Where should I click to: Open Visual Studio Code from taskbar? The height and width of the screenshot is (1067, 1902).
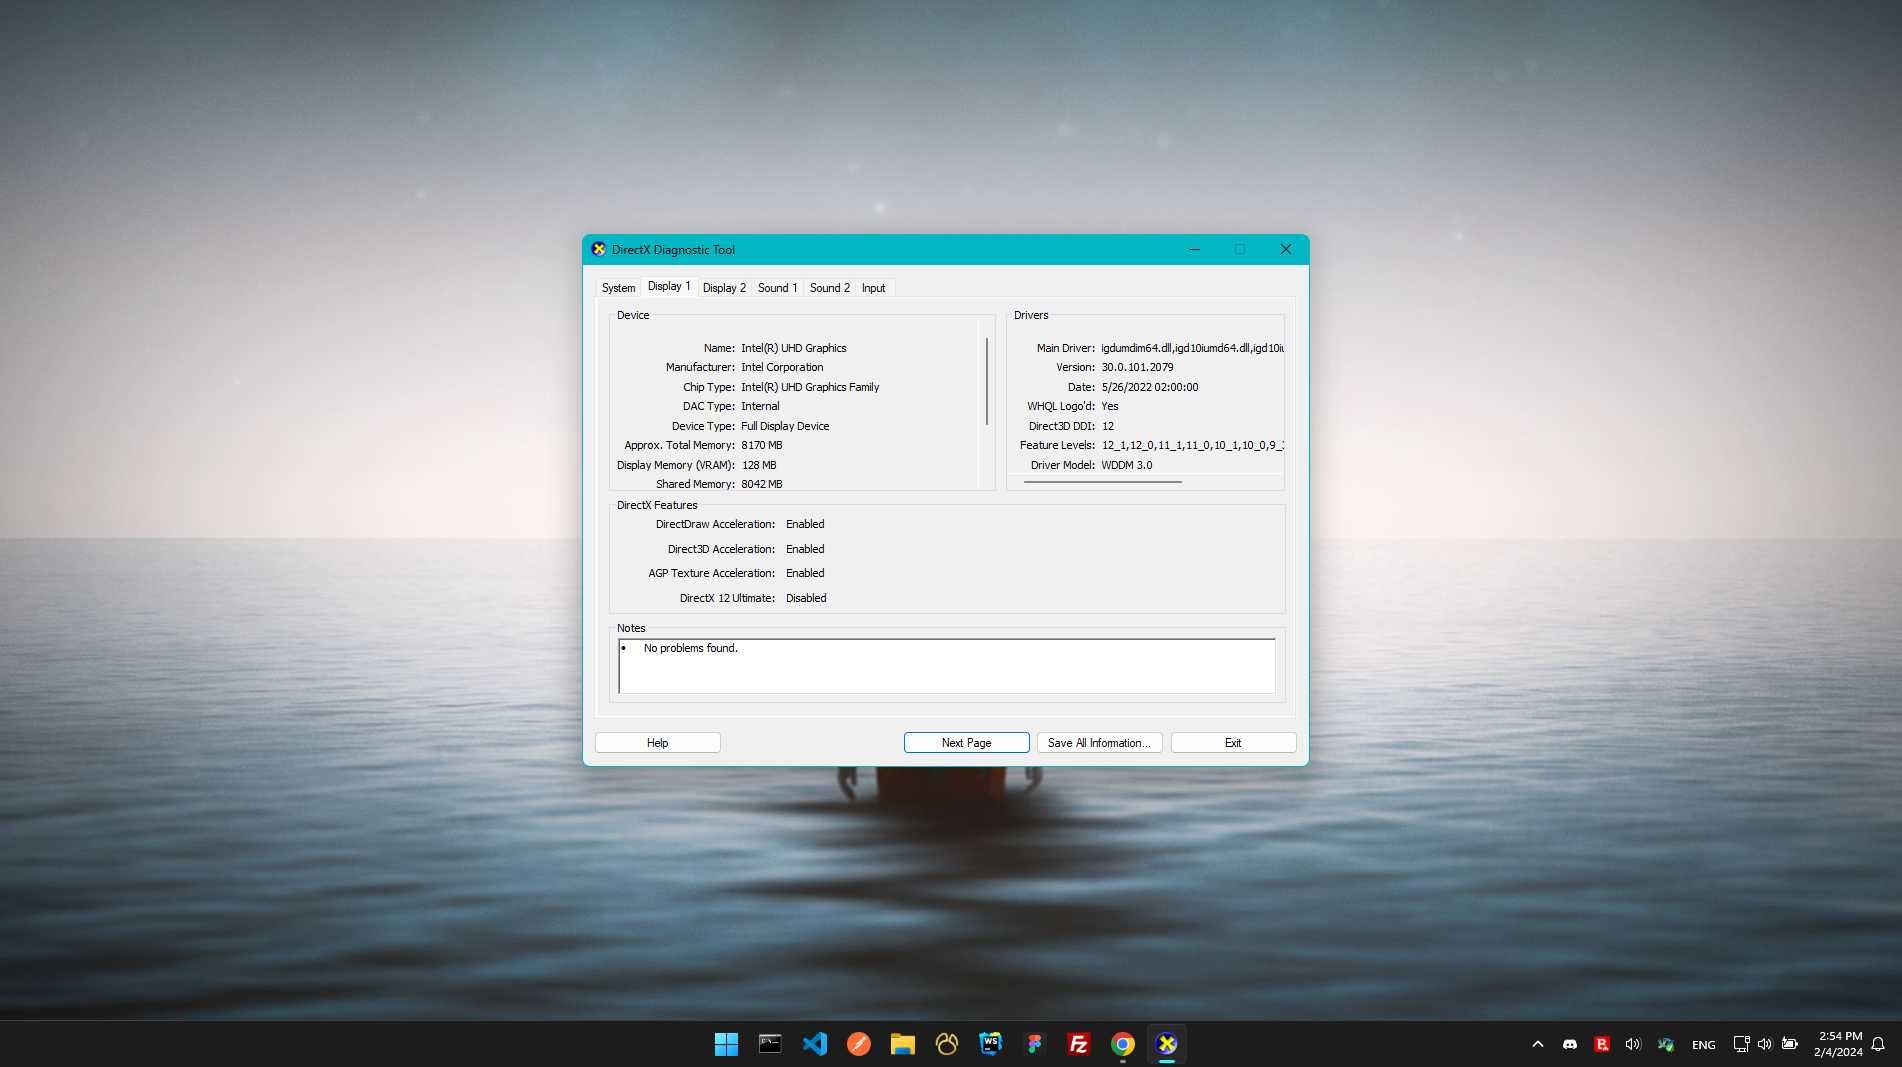pos(814,1044)
